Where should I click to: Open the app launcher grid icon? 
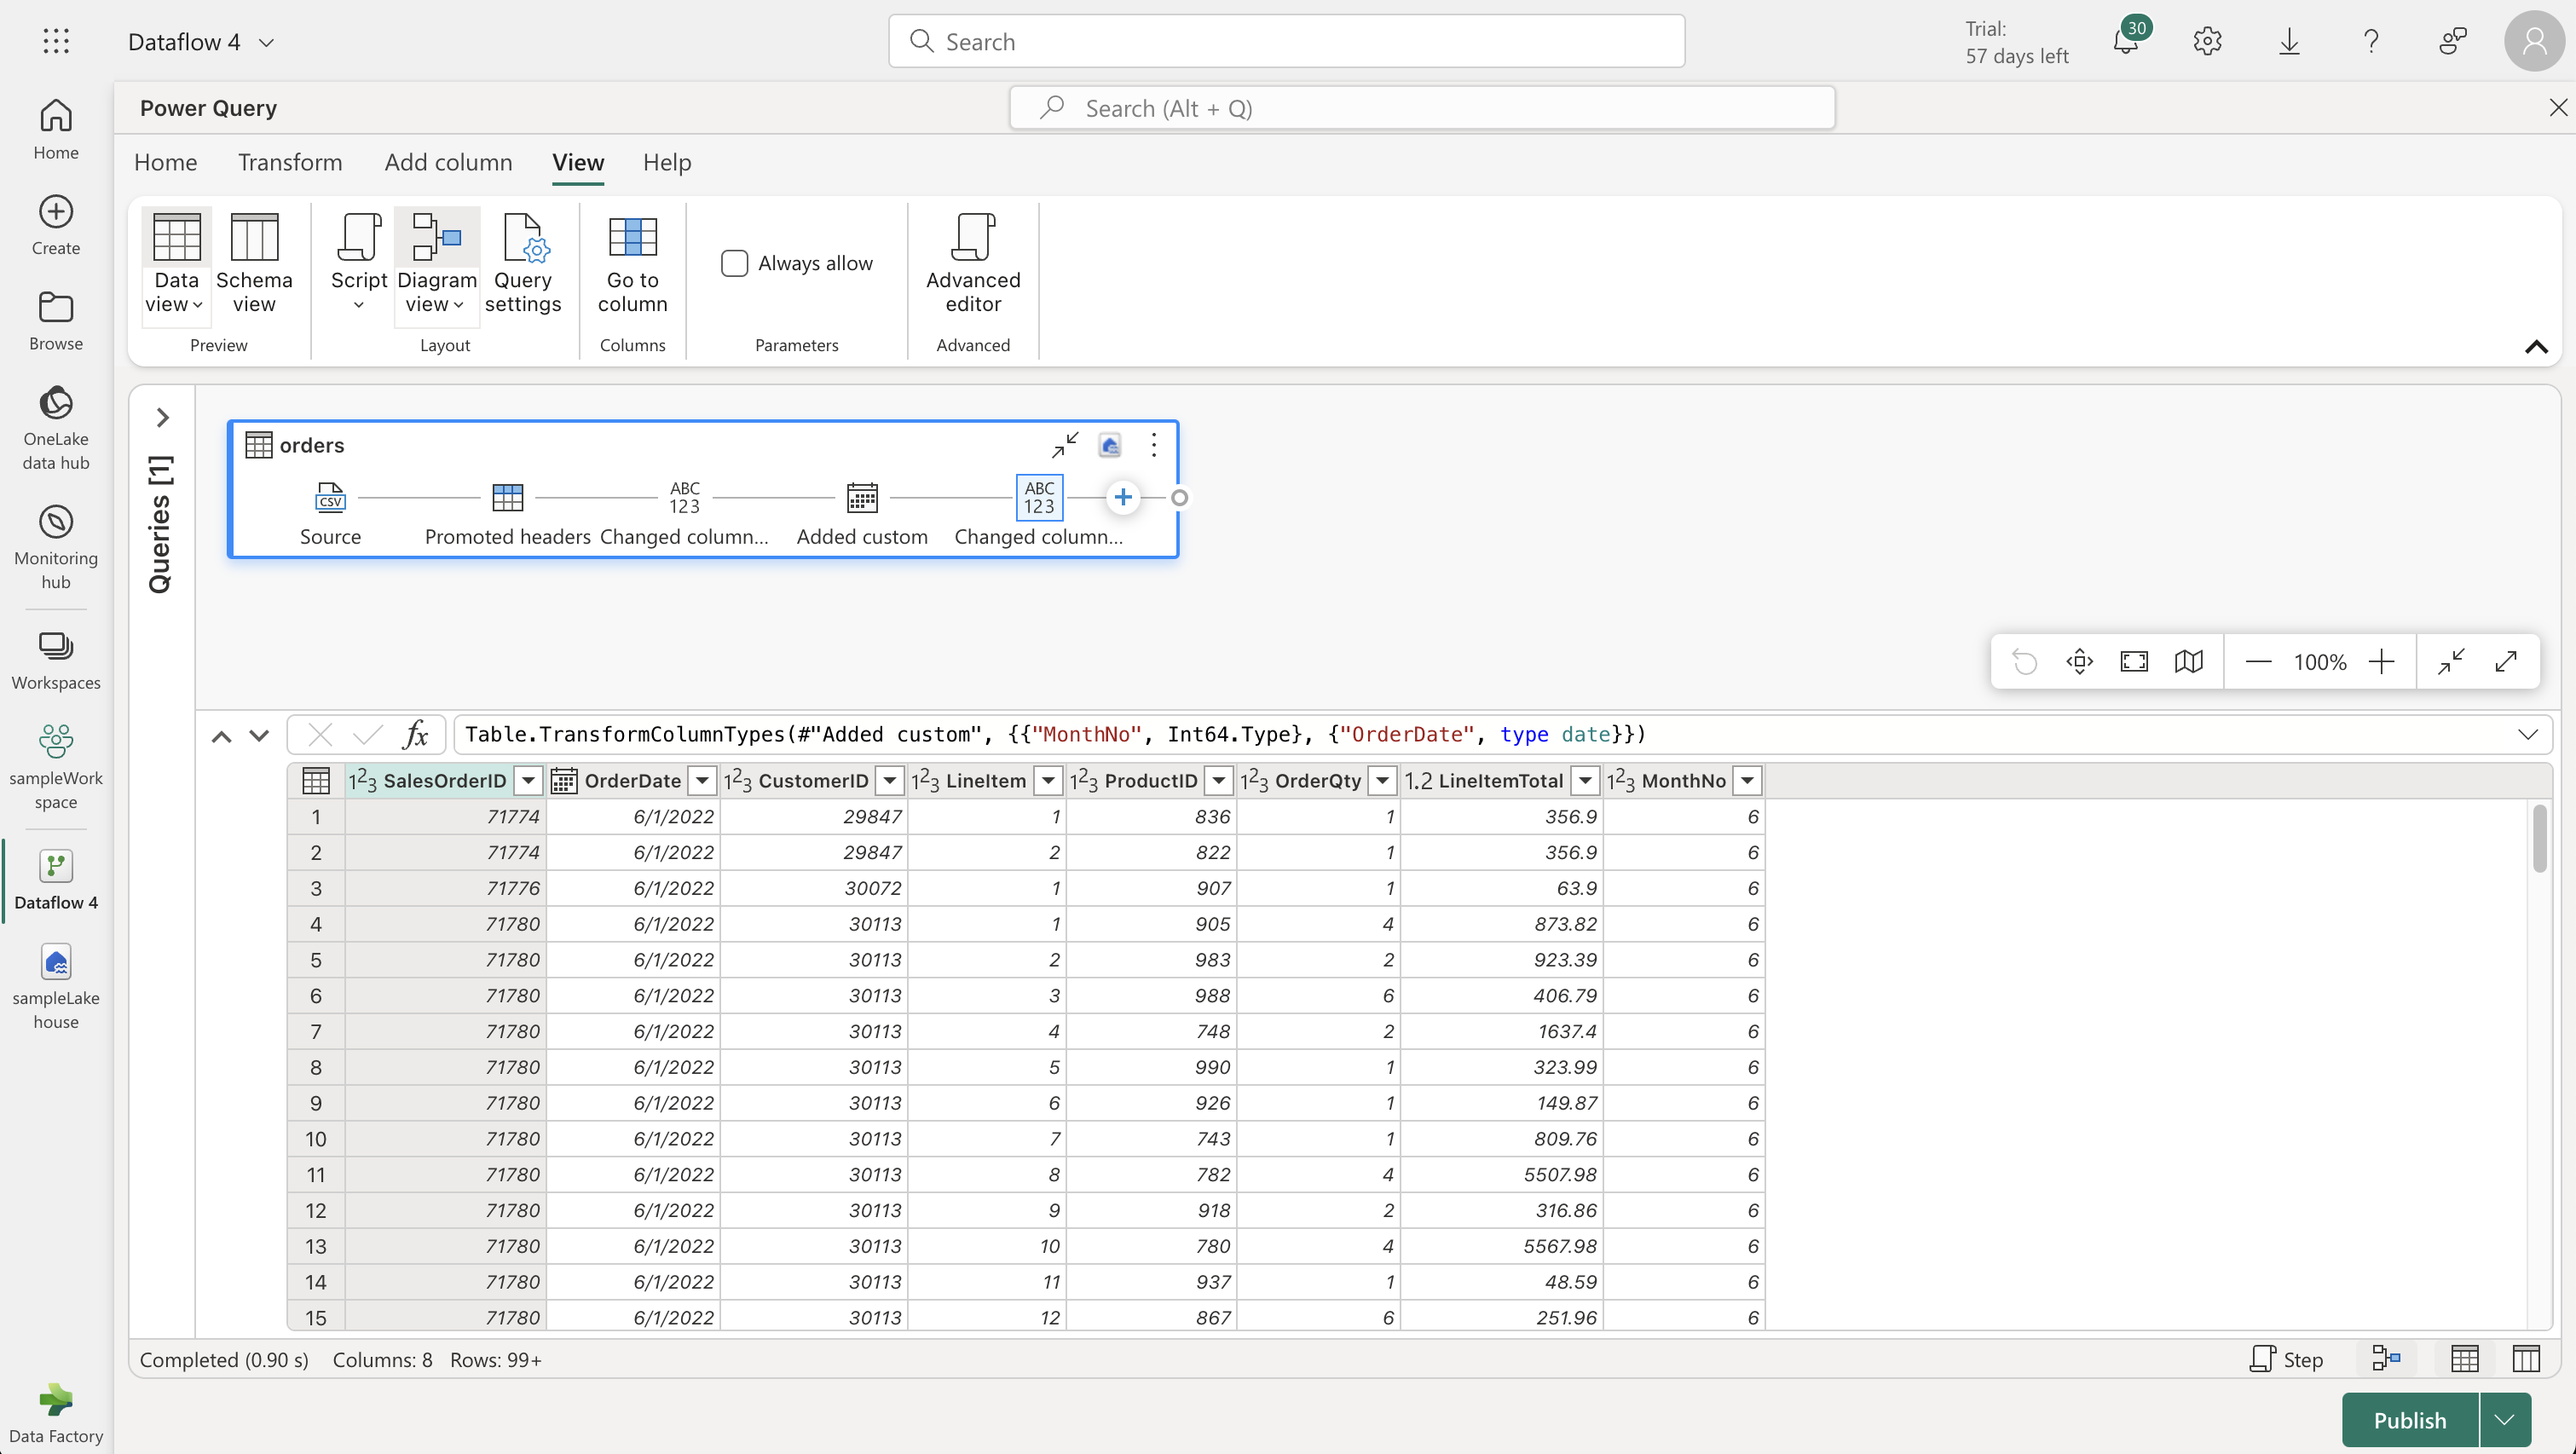(56, 41)
